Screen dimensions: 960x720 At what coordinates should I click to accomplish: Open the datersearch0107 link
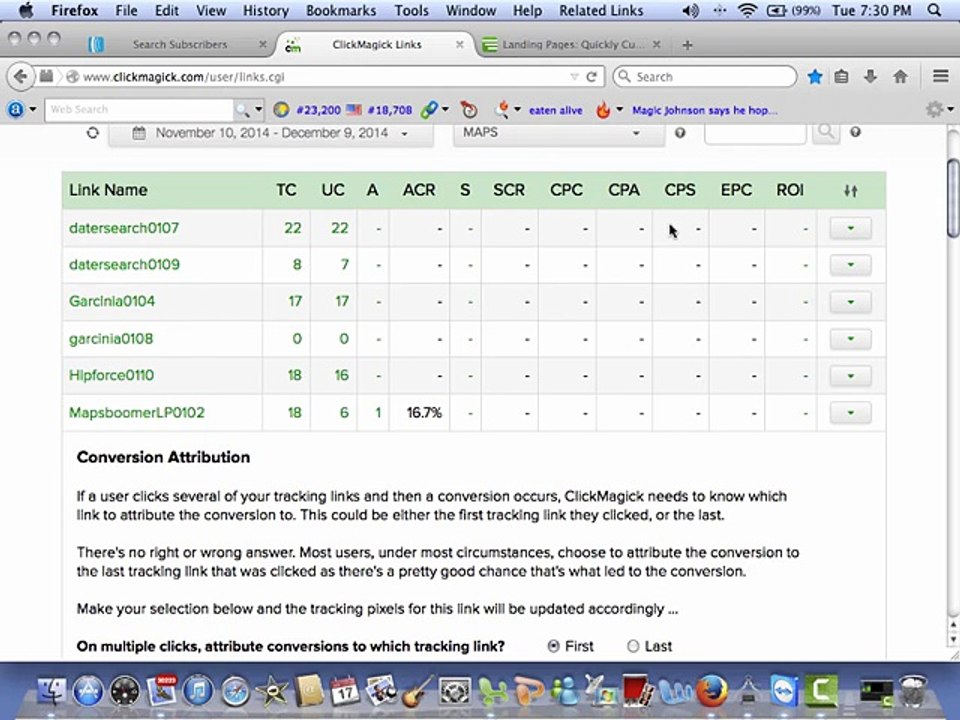(124, 228)
